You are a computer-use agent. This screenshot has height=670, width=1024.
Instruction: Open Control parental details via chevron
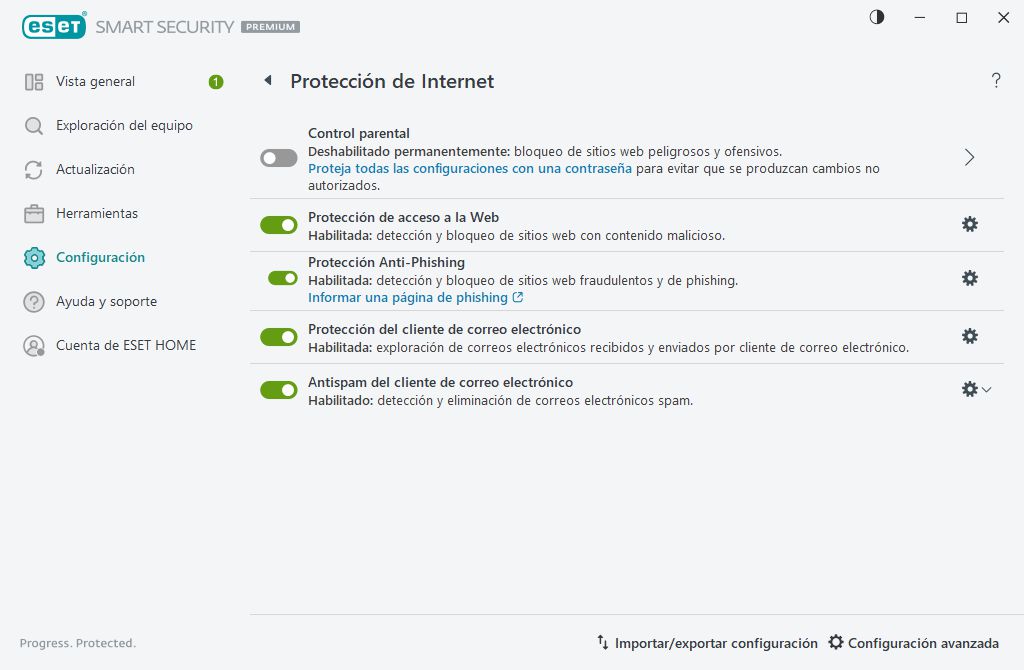tap(968, 157)
